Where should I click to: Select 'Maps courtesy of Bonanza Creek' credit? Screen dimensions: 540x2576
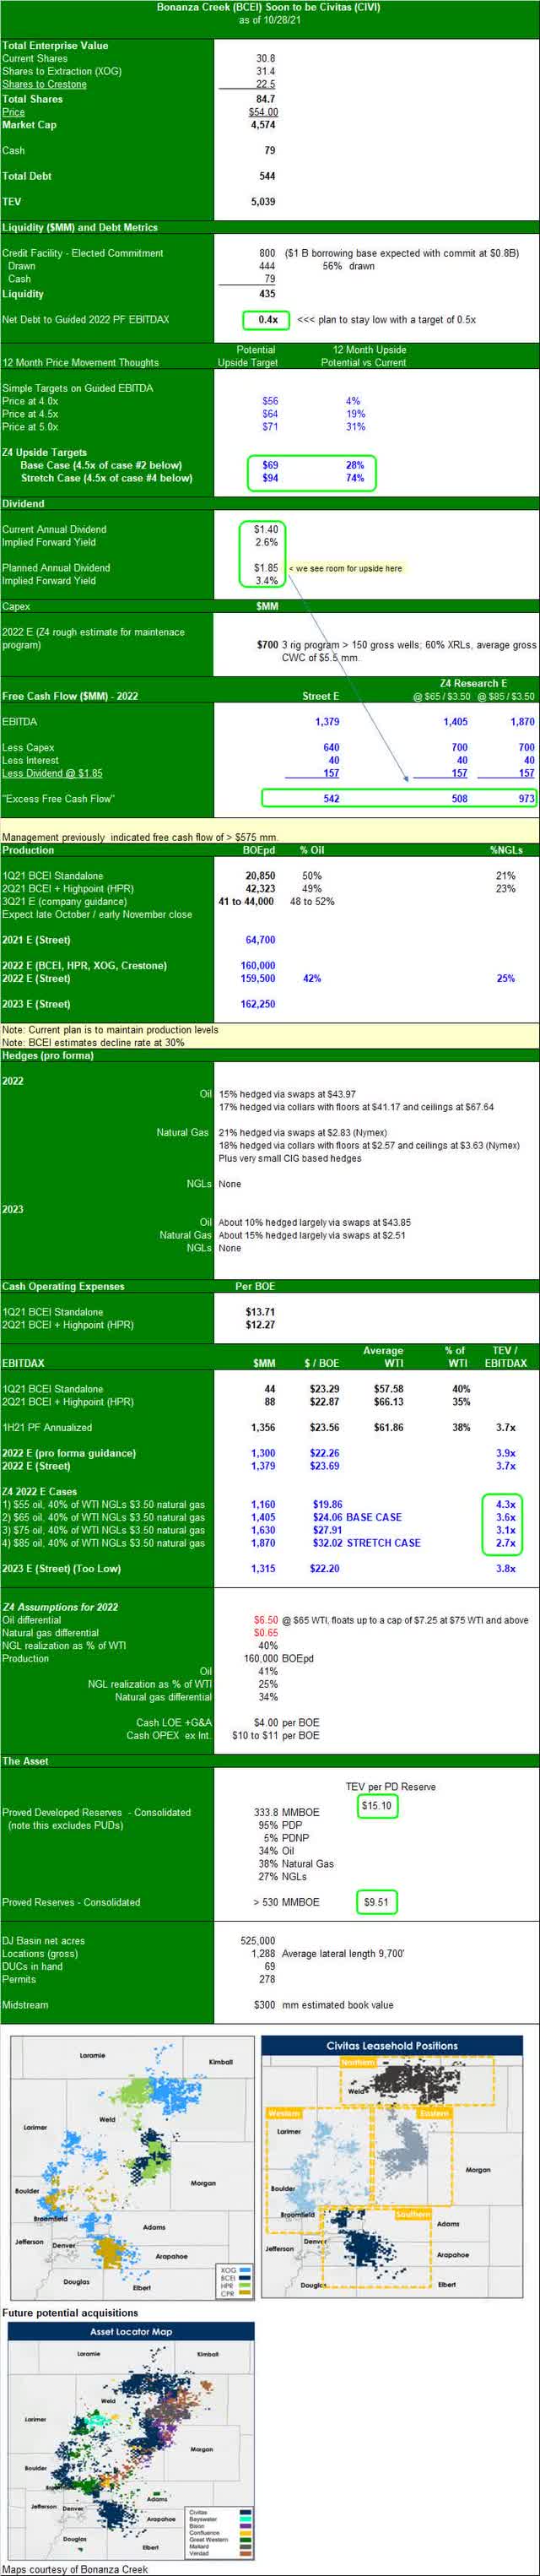pyautogui.click(x=75, y=2569)
